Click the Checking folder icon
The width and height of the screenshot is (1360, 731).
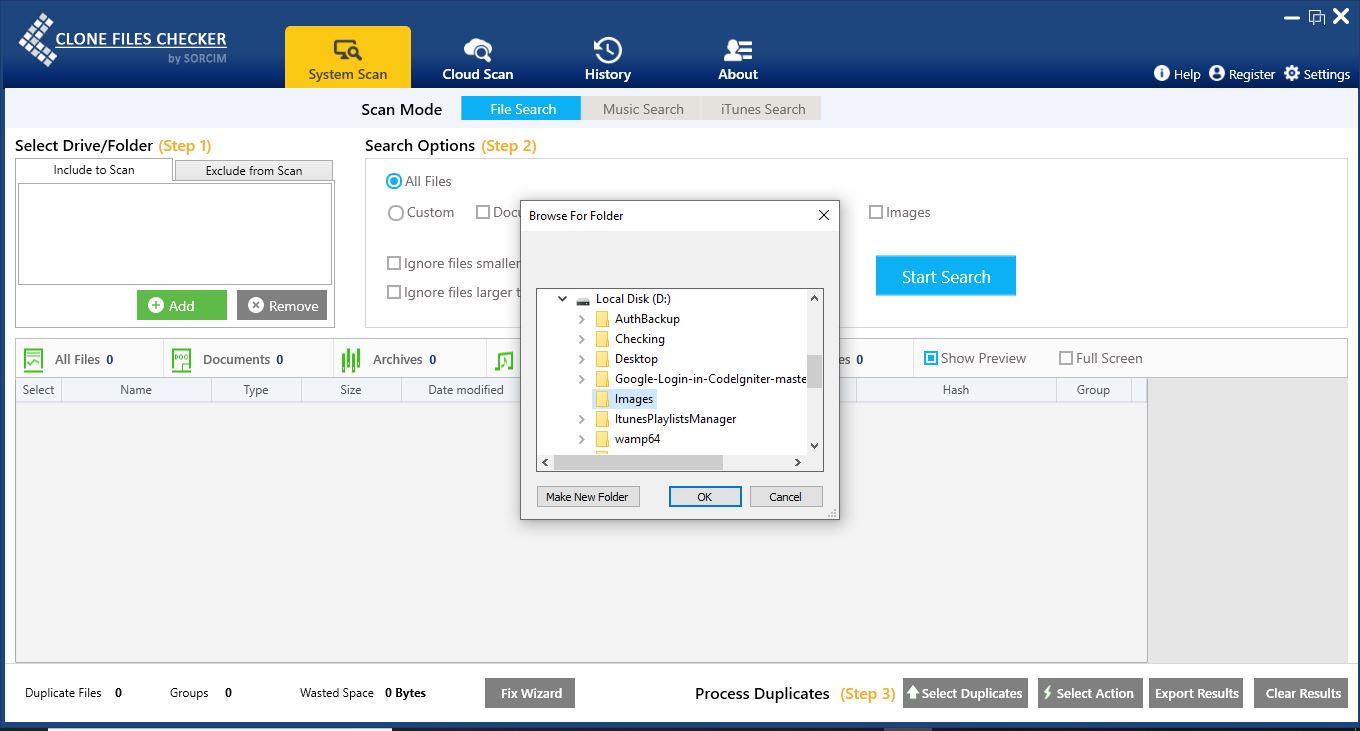(602, 339)
